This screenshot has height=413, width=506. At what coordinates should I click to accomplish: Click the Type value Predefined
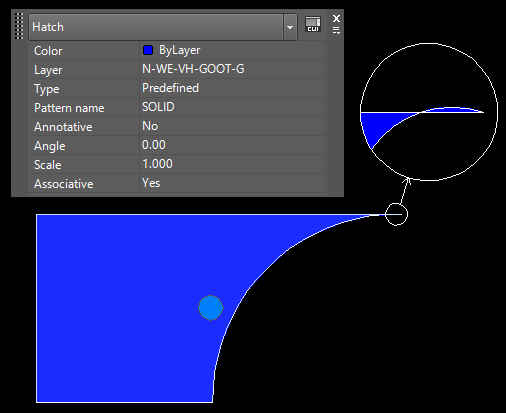[x=170, y=88]
